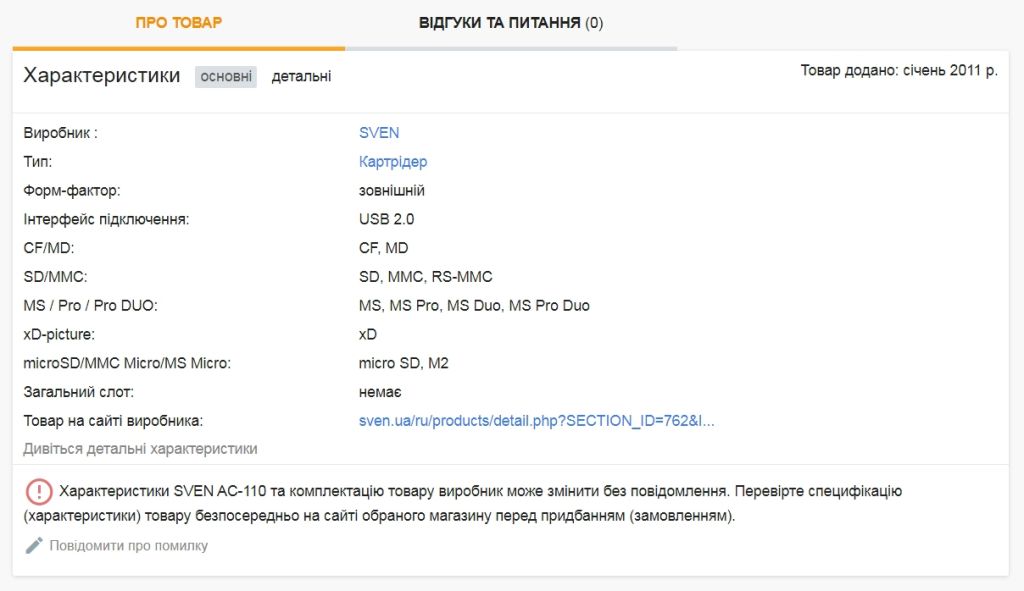Screen dimensions: 1024x591
Task: Select the основні characteristics view
Action: point(226,76)
